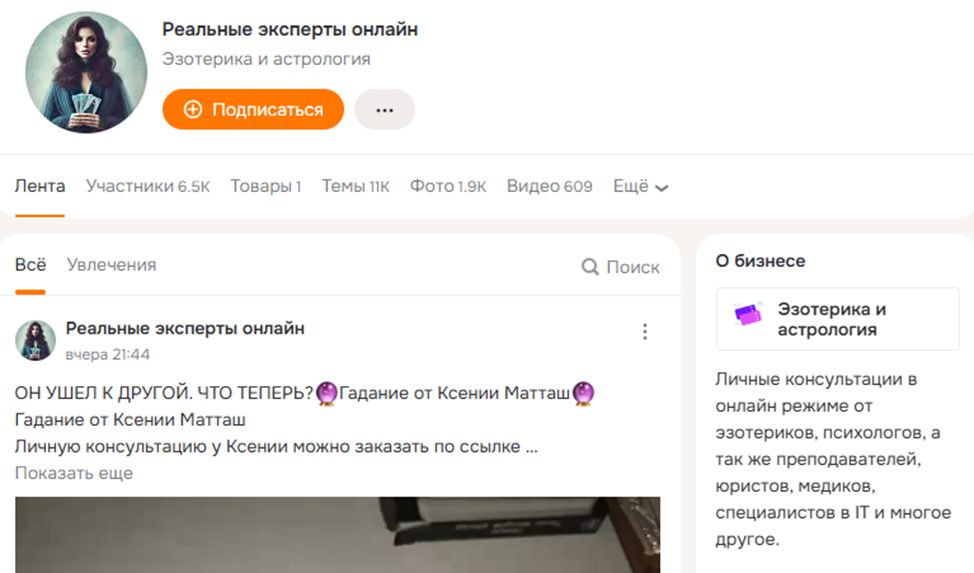This screenshot has height=573, width=974.
Task: Click the purple Эзотерика и астрология category icon
Action: [x=747, y=316]
